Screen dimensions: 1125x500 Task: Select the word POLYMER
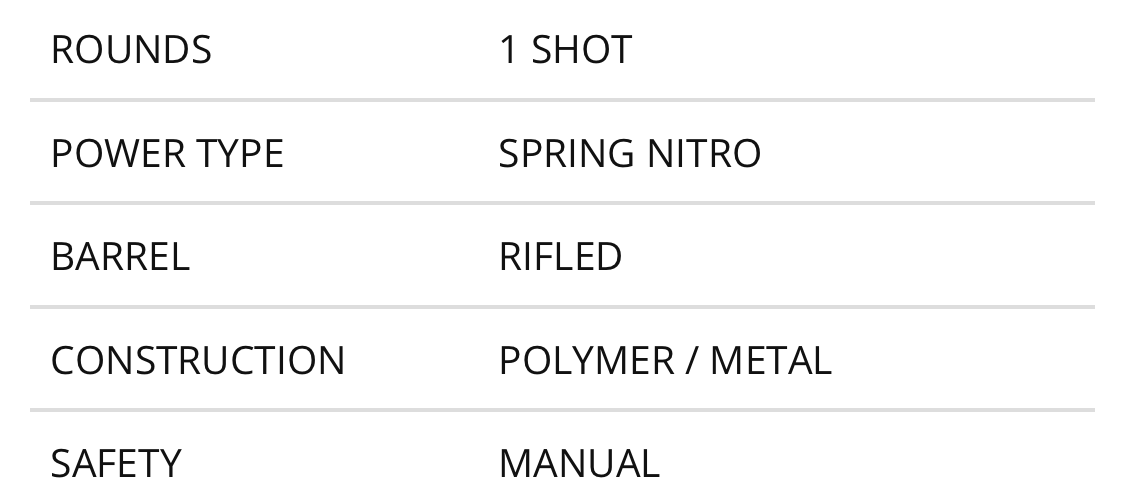(x=586, y=361)
